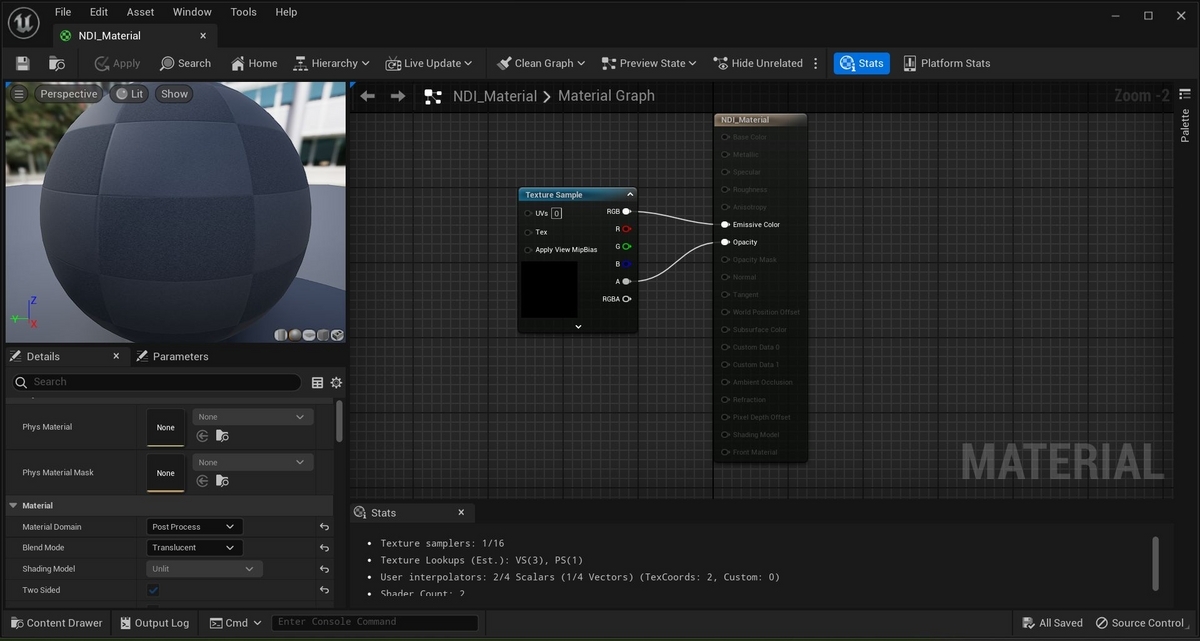Viewport: 1200px width, 641px height.
Task: Open the Hide Unrelated options ellipsis menu
Action: 816,63
